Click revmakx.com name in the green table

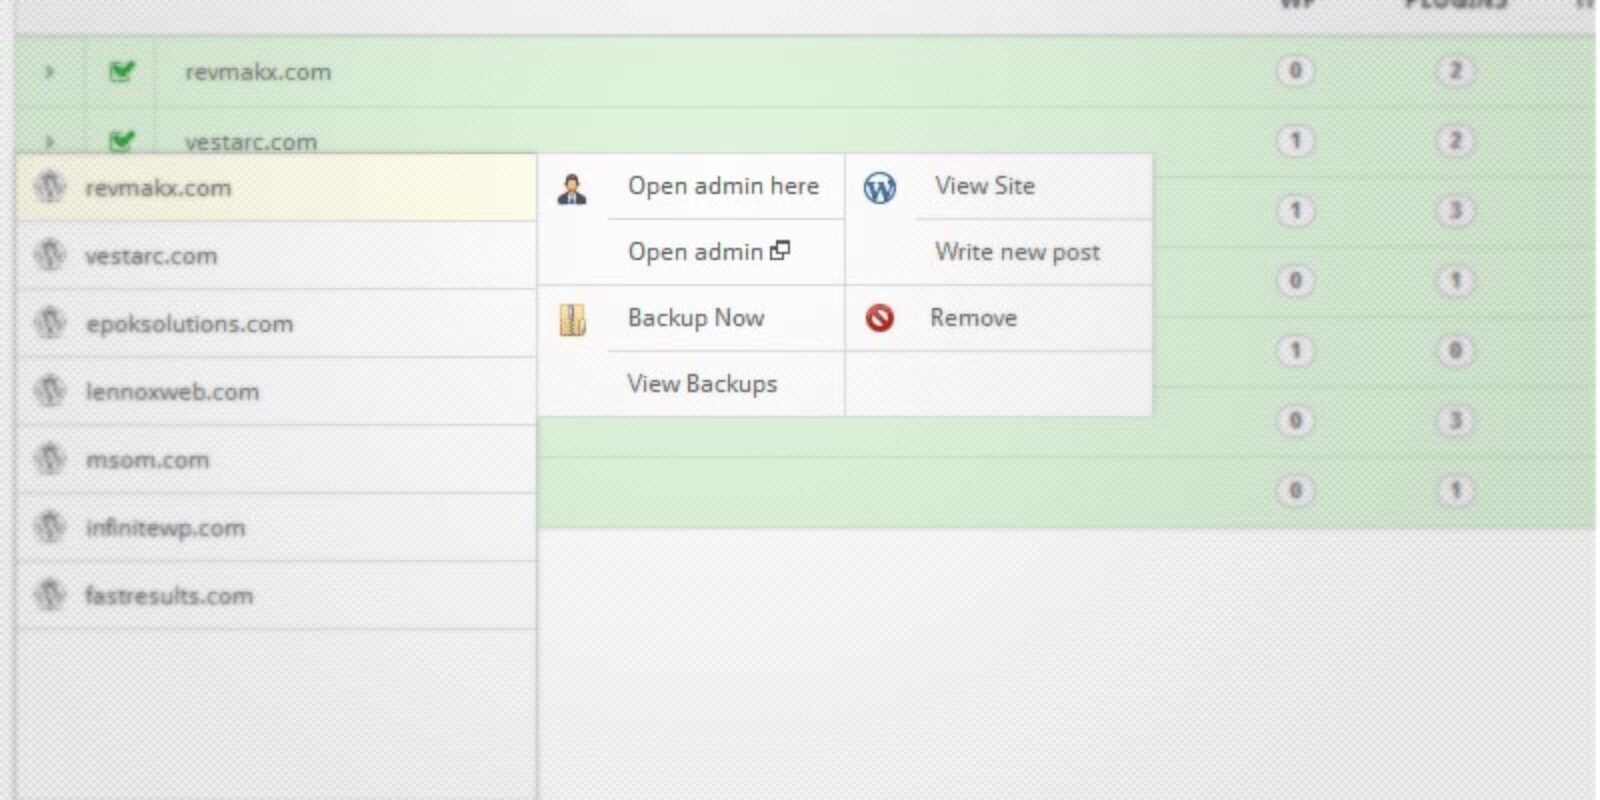pyautogui.click(x=258, y=72)
